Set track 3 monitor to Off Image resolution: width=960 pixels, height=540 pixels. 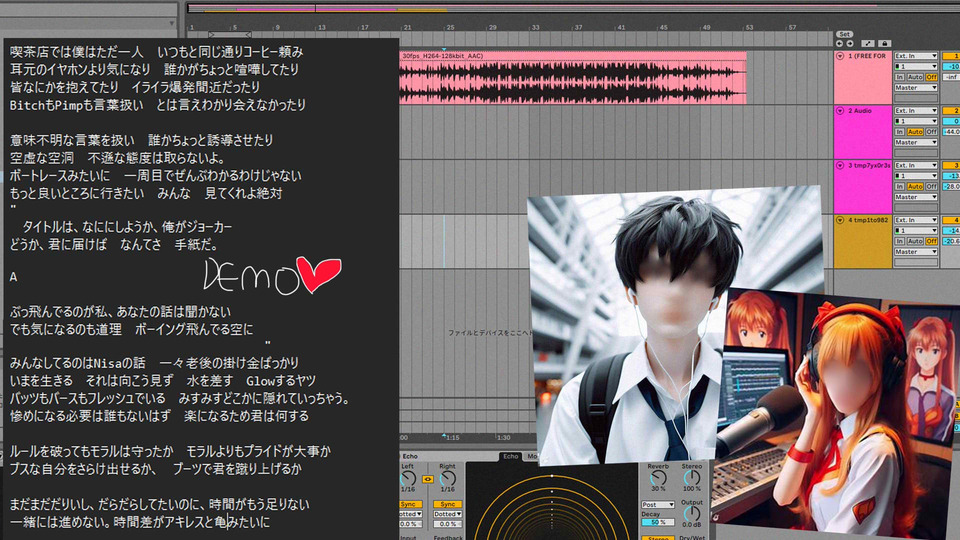[931, 186]
